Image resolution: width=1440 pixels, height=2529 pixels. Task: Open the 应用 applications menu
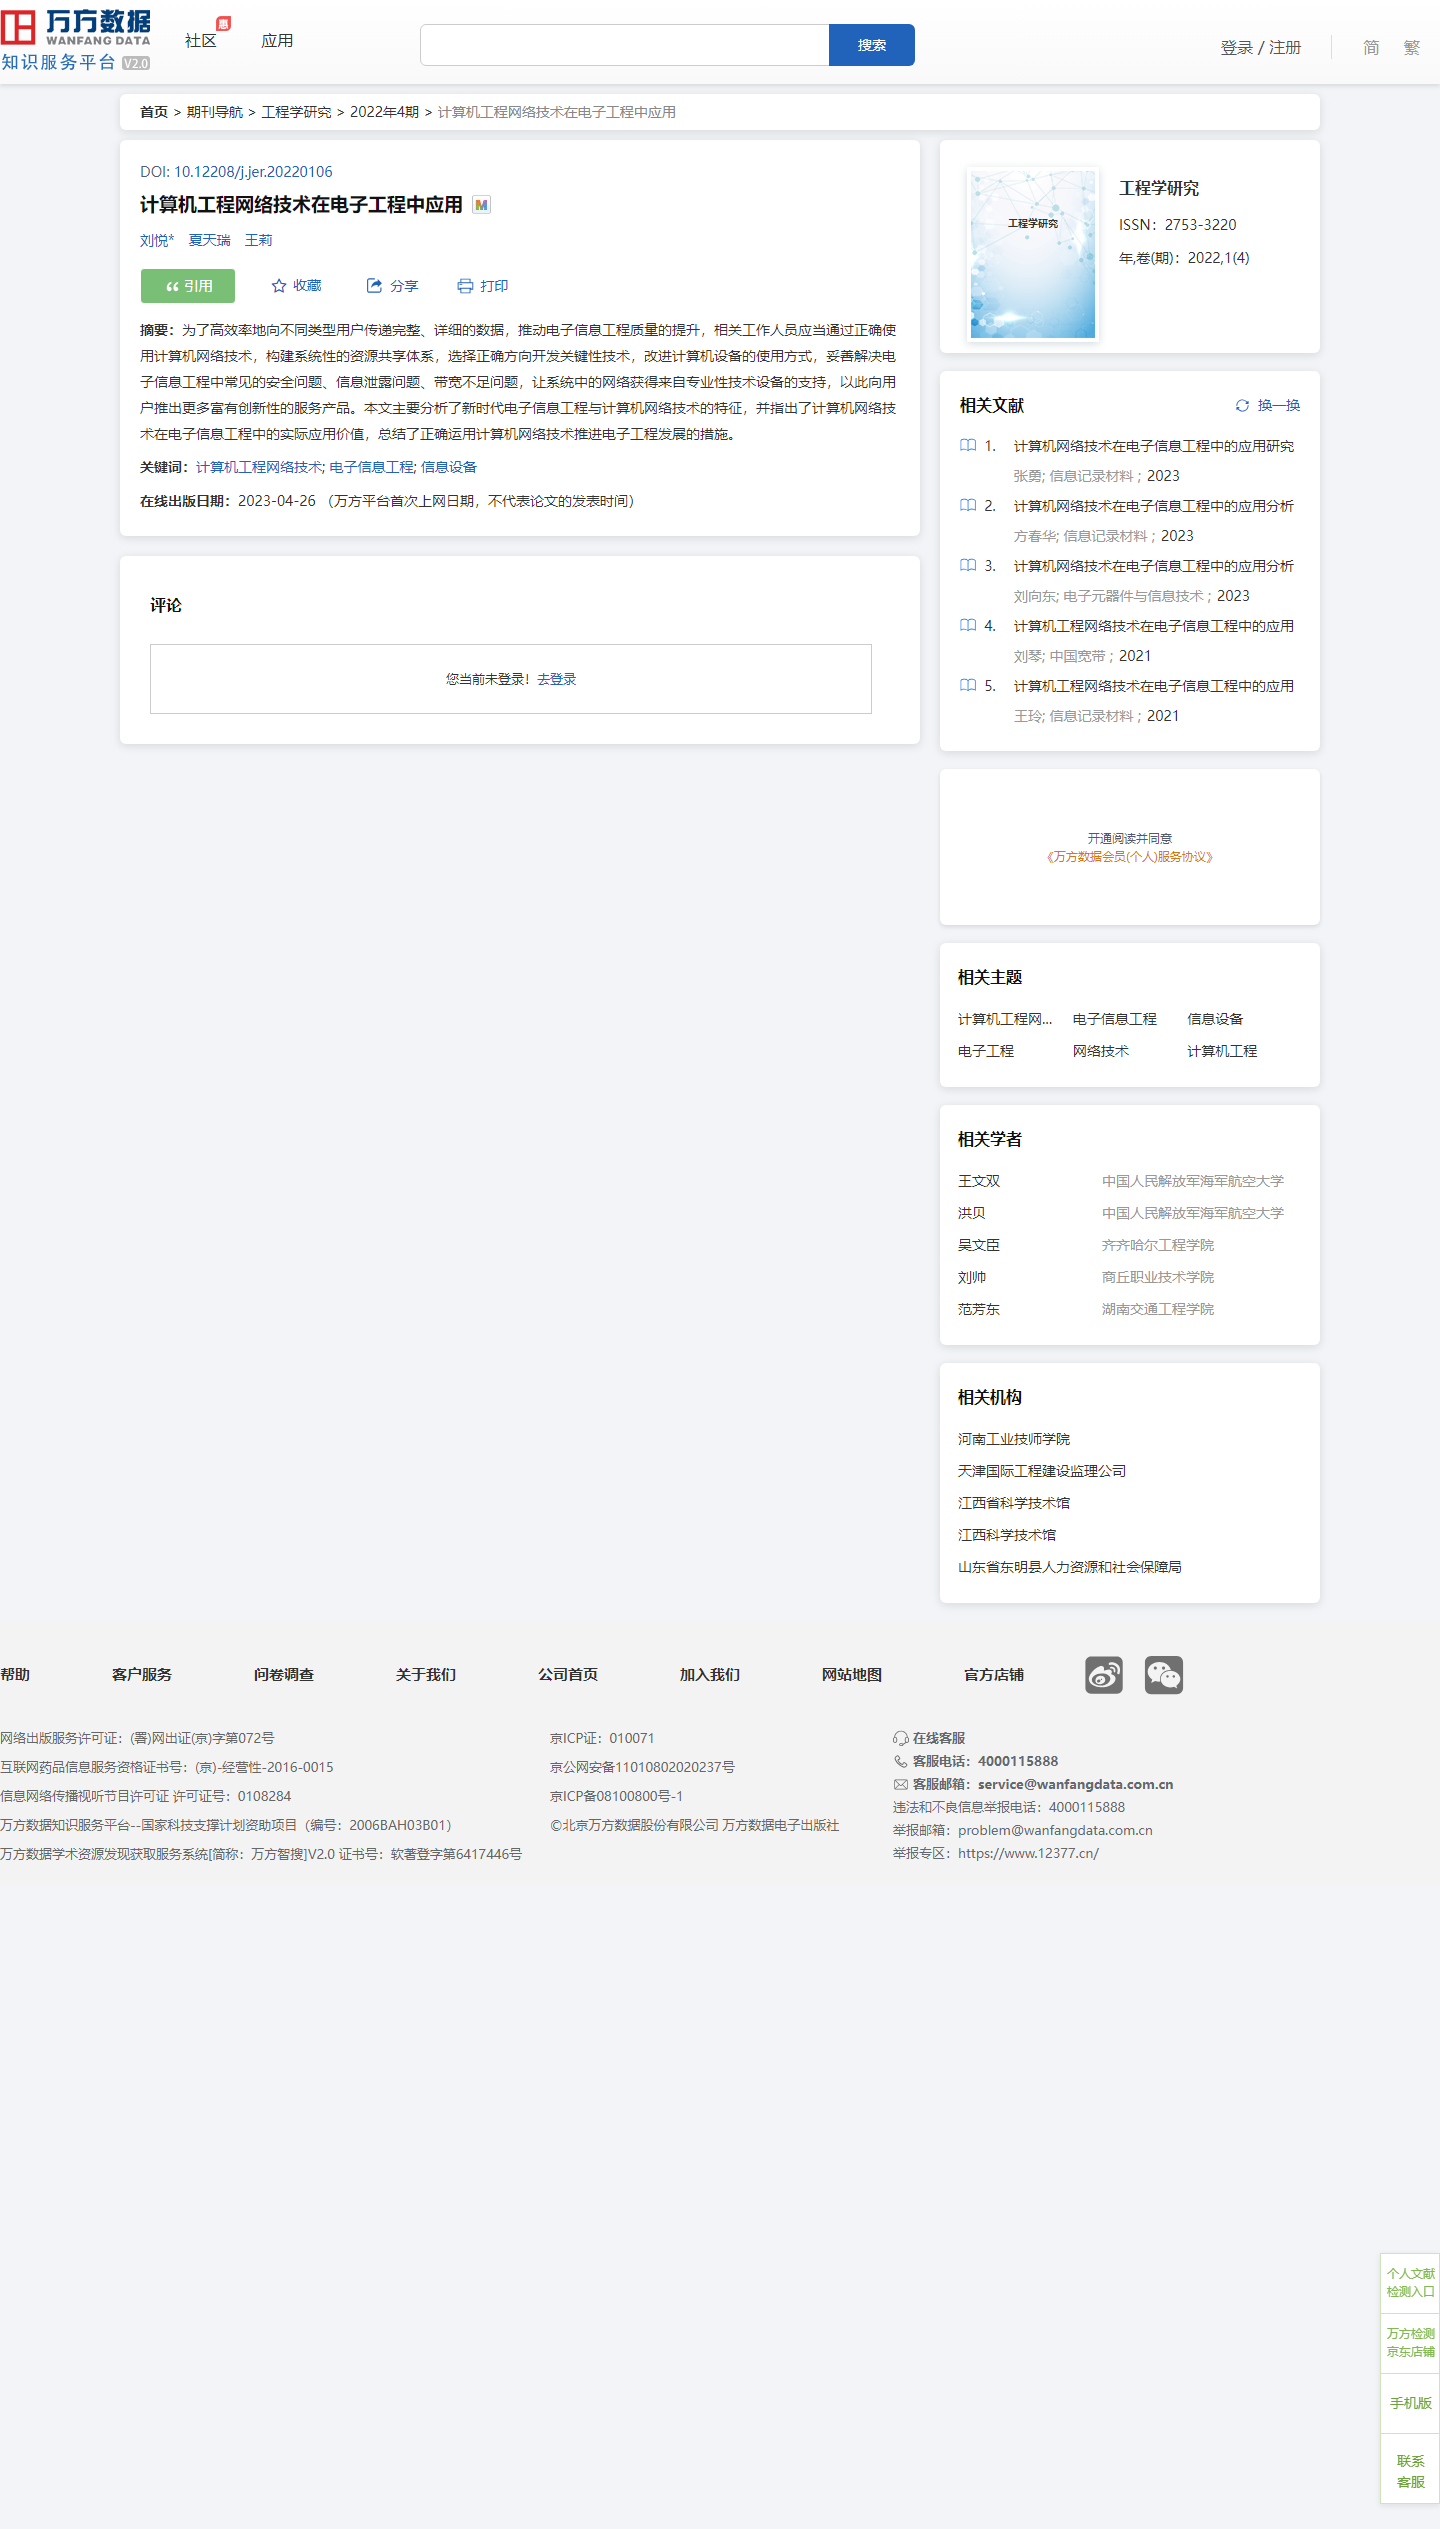click(x=277, y=40)
